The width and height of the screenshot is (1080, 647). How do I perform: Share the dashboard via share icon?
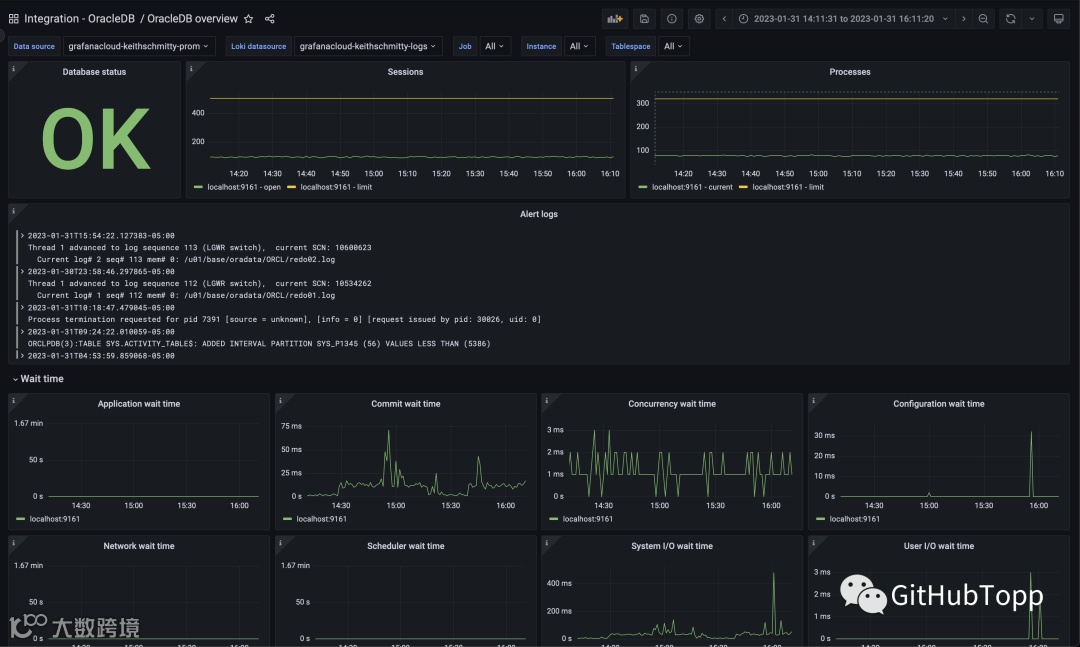coord(270,19)
